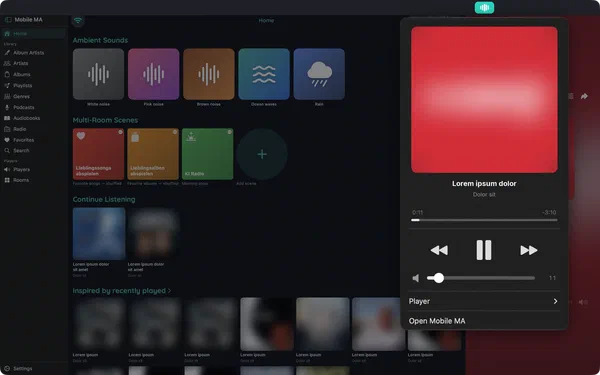
Task: Open first blue Continue Listening cover
Action: 99,234
